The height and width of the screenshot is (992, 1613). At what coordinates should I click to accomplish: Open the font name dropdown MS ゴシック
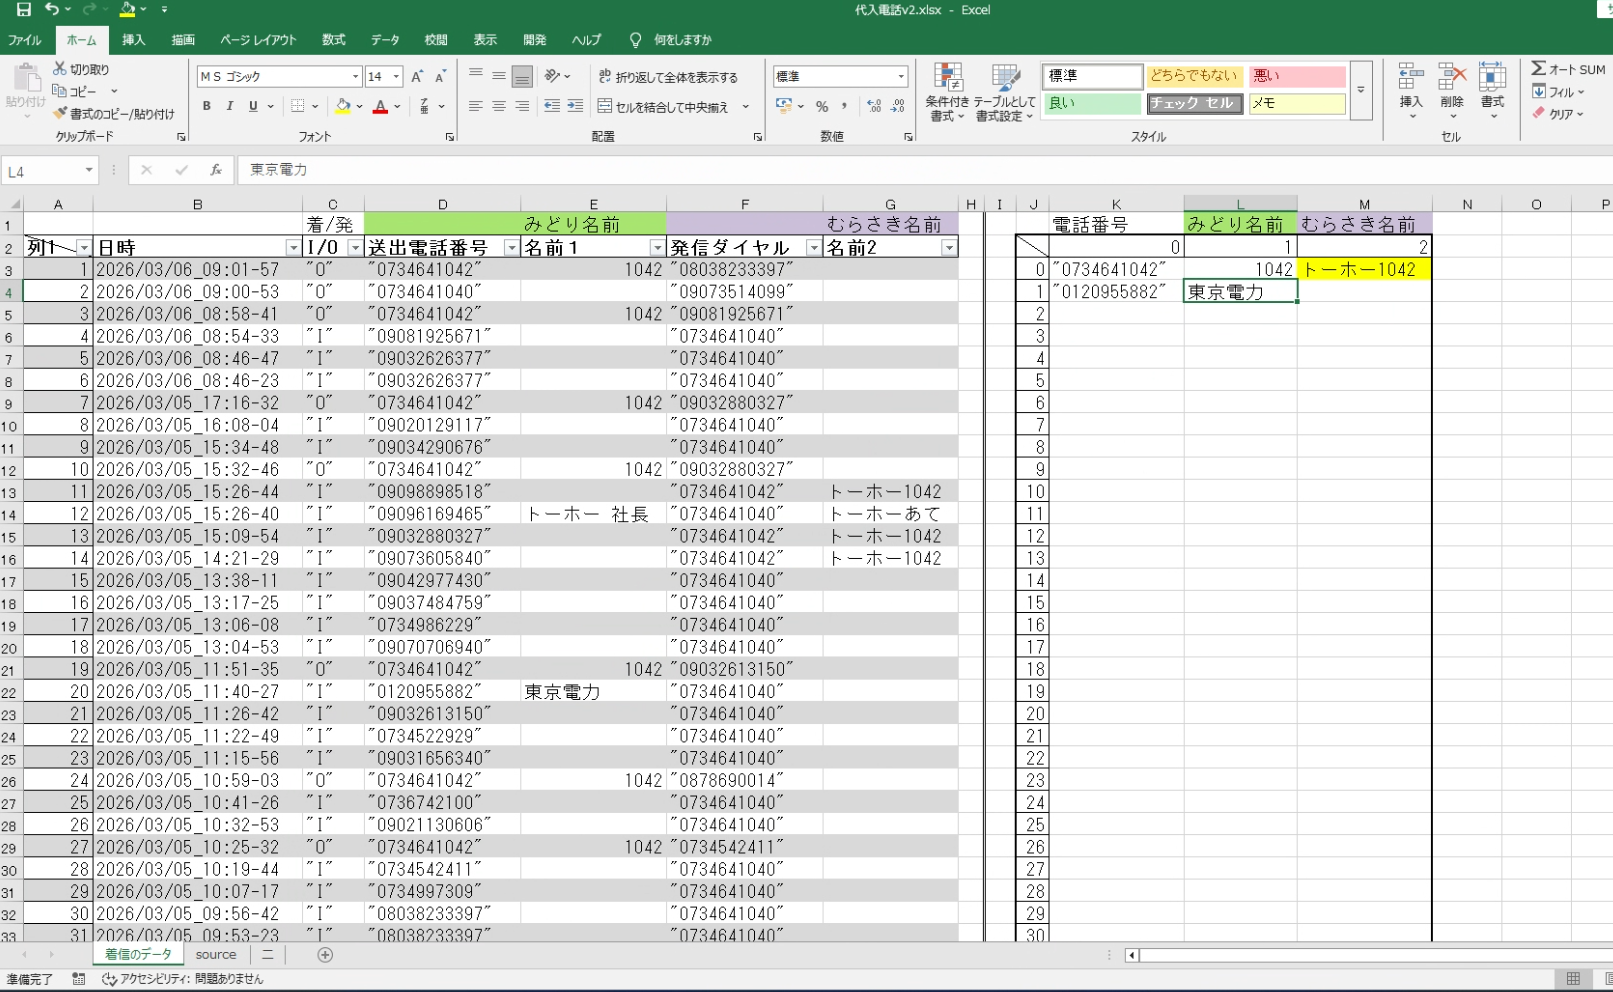[x=355, y=77]
